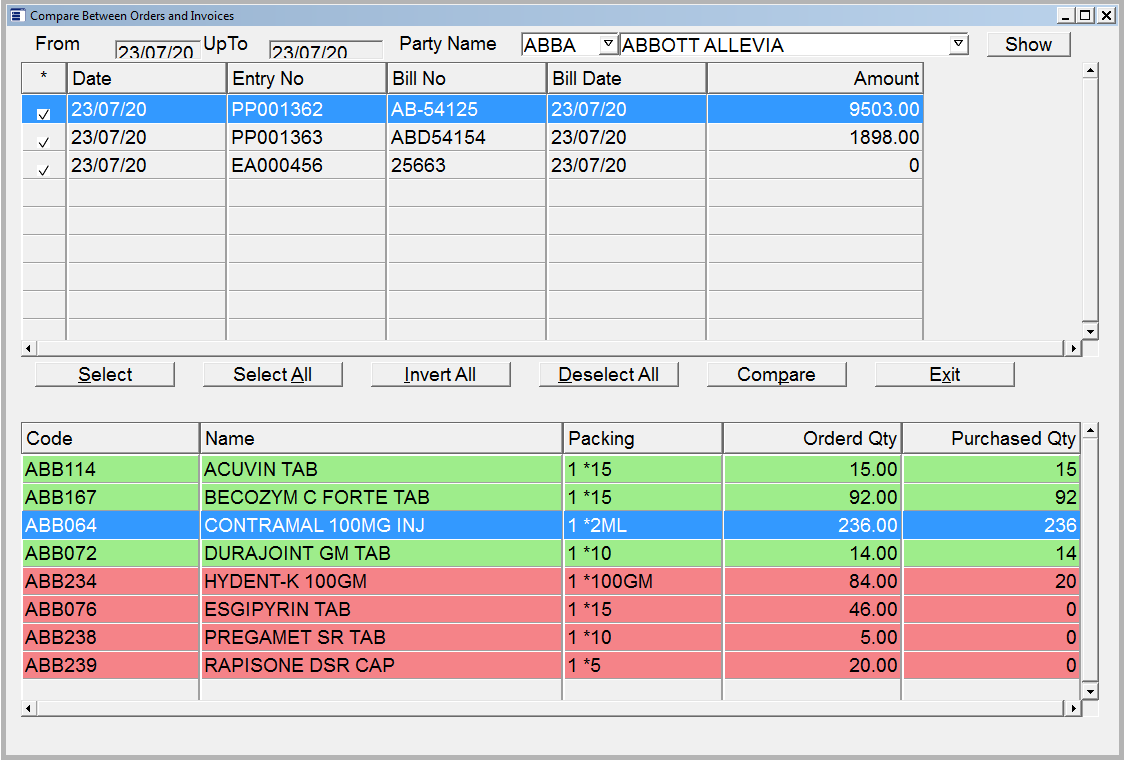Click packing 1 *2ML cell

[643, 525]
